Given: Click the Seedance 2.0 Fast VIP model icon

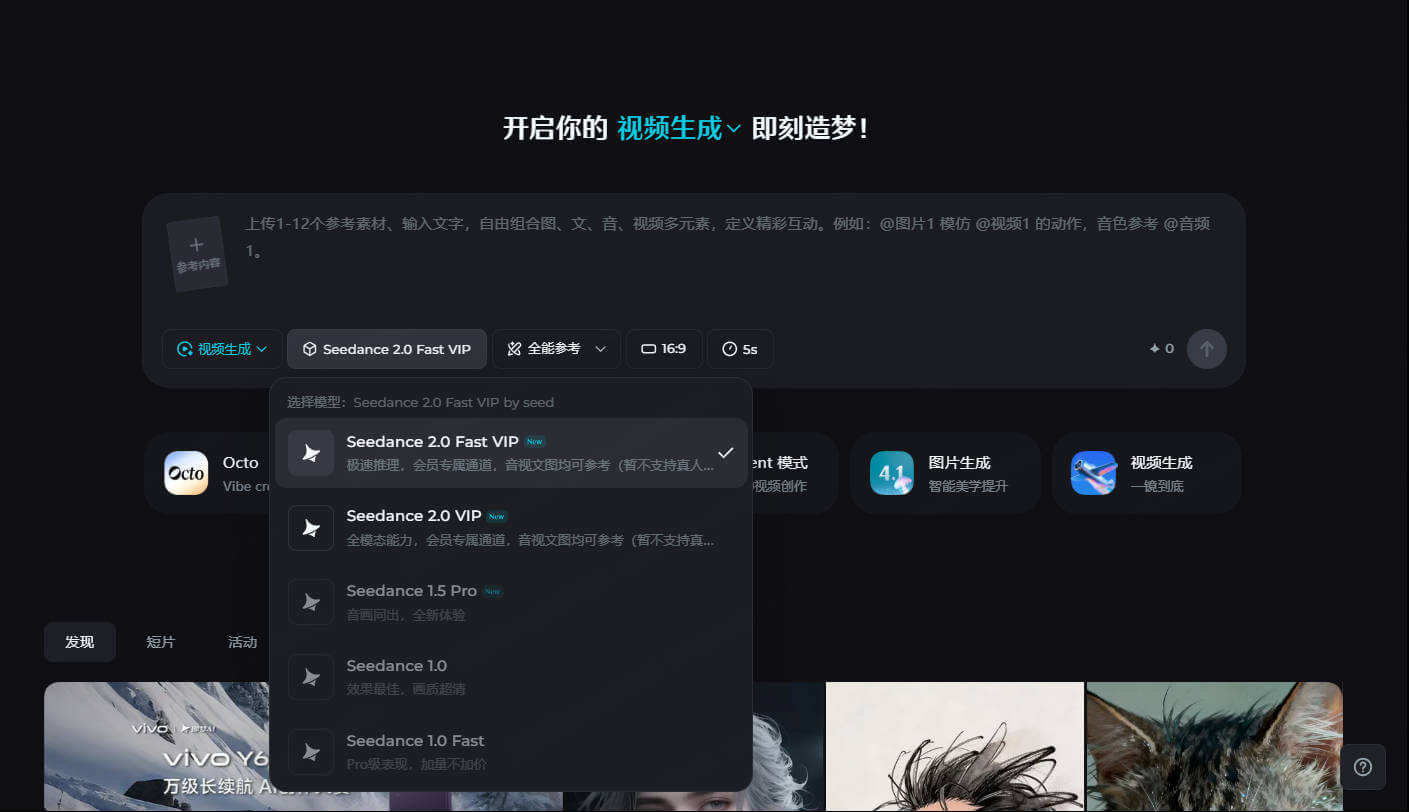Looking at the screenshot, I should tap(311, 453).
